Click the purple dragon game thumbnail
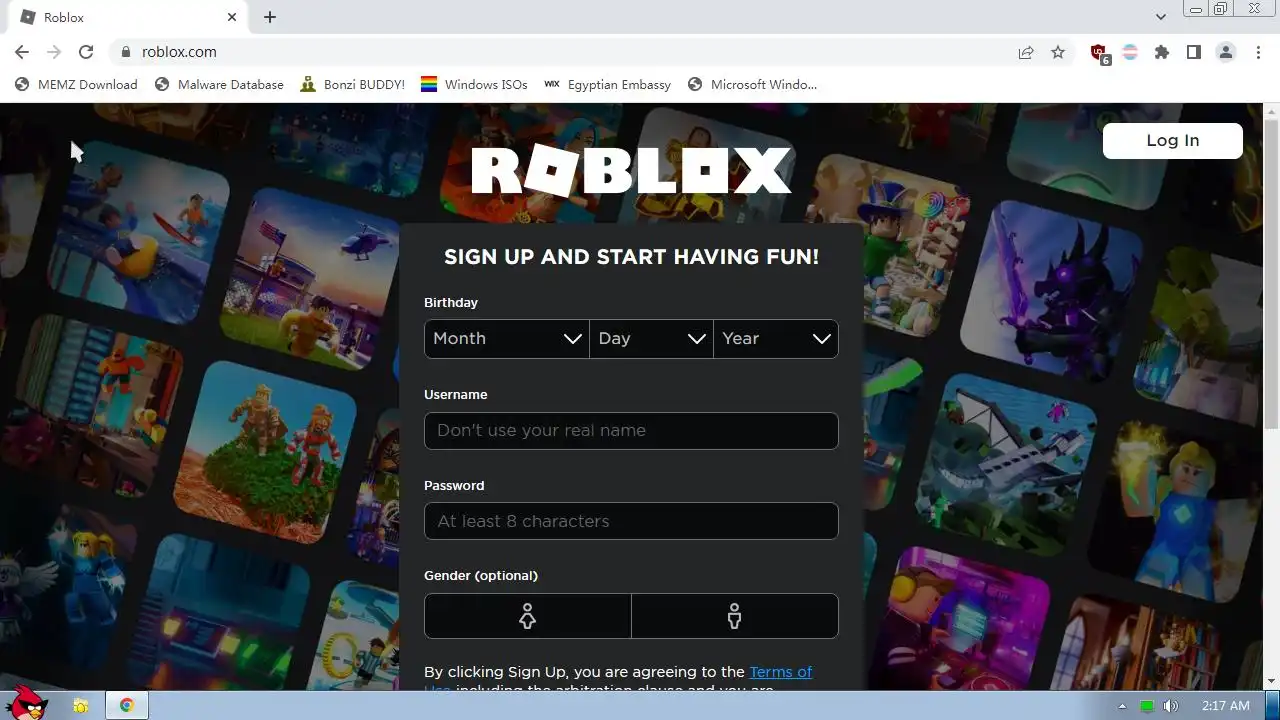This screenshot has height=720, width=1280. (x=1052, y=290)
